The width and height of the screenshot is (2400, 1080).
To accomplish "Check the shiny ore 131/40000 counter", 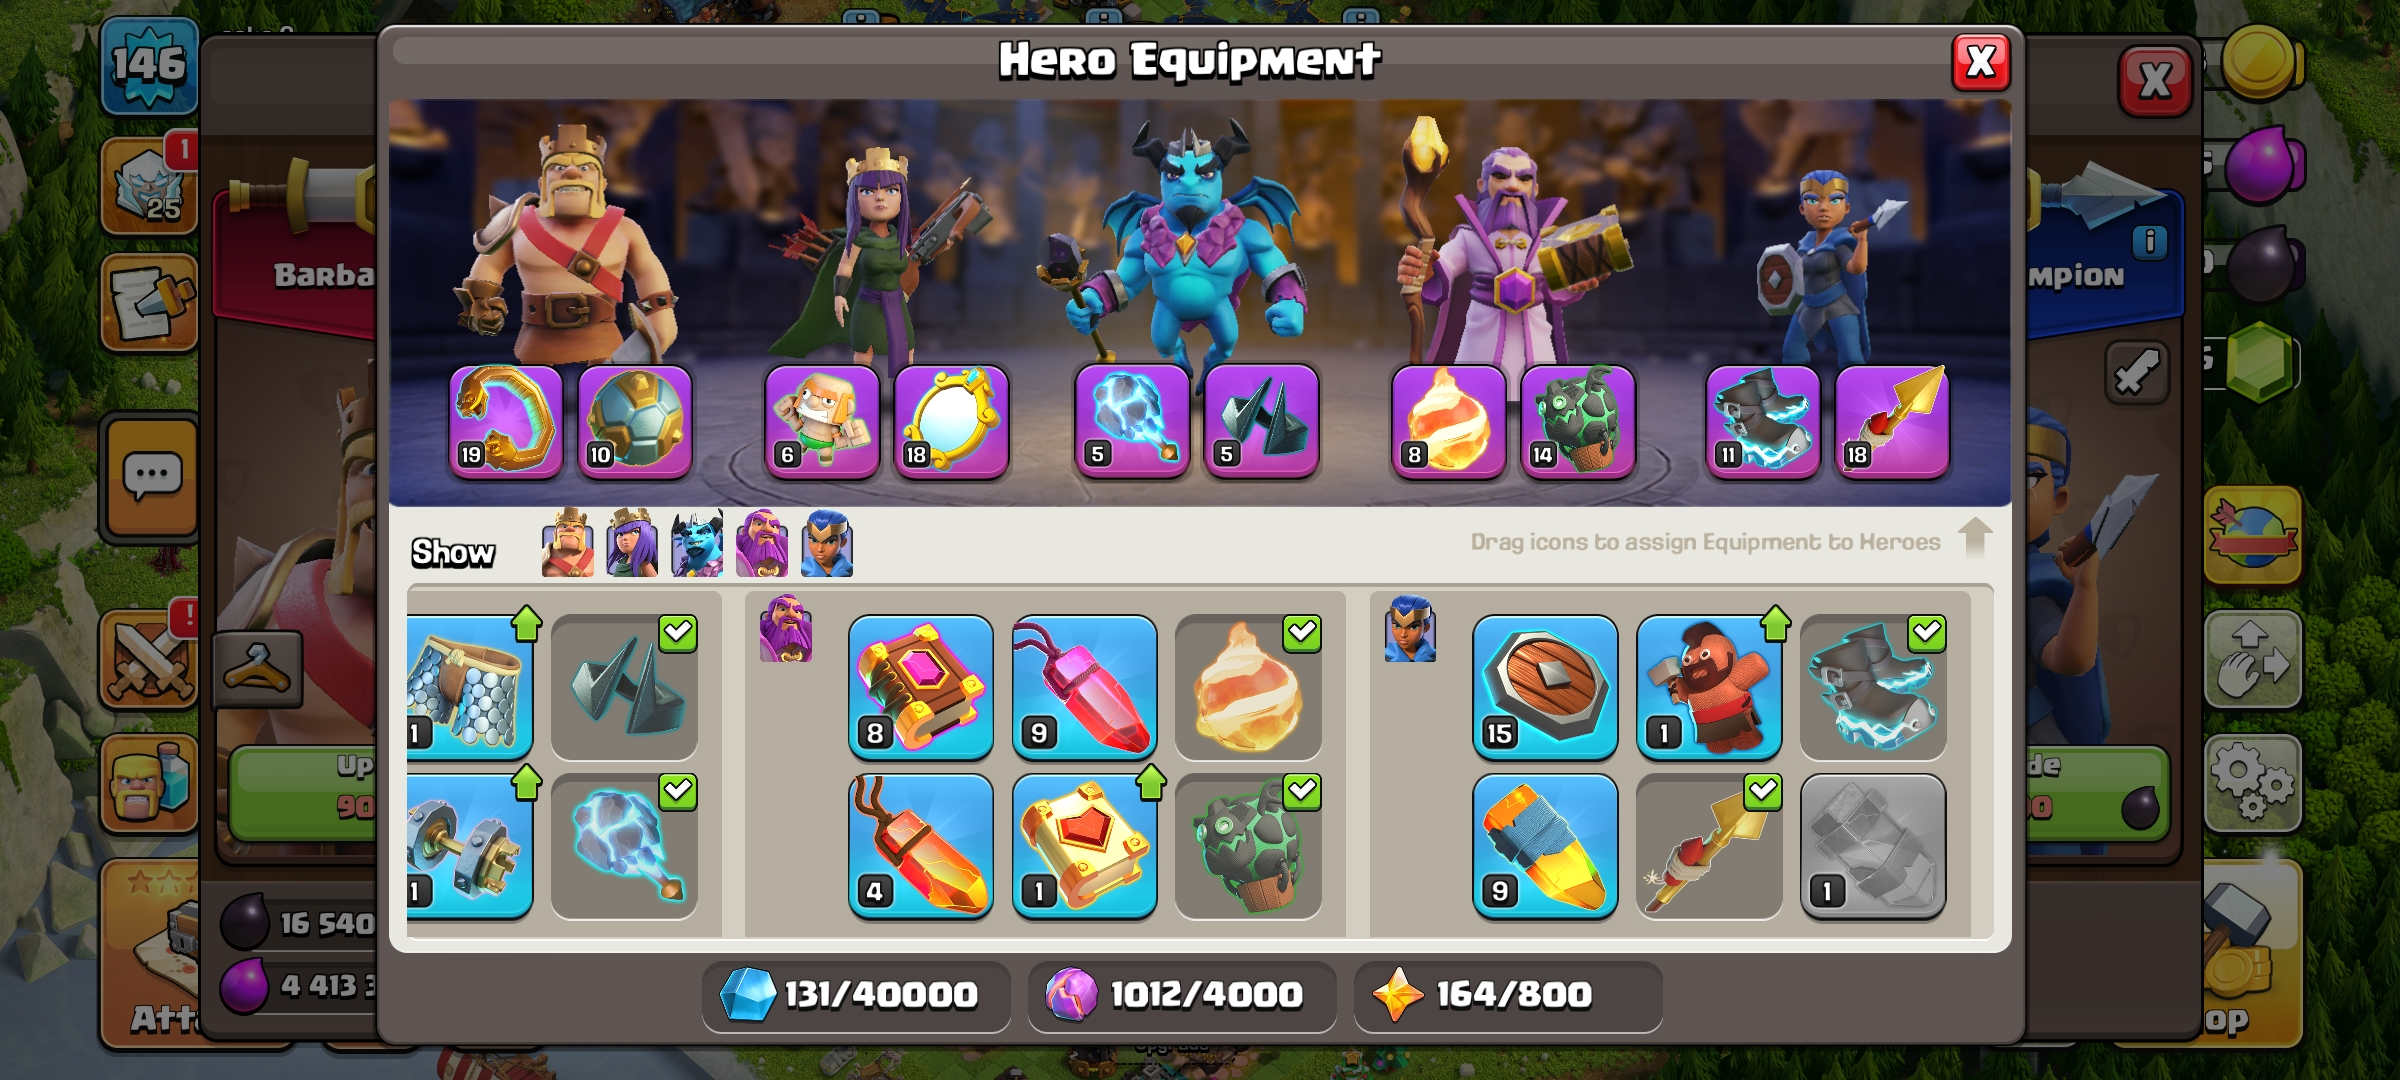I will point(856,995).
